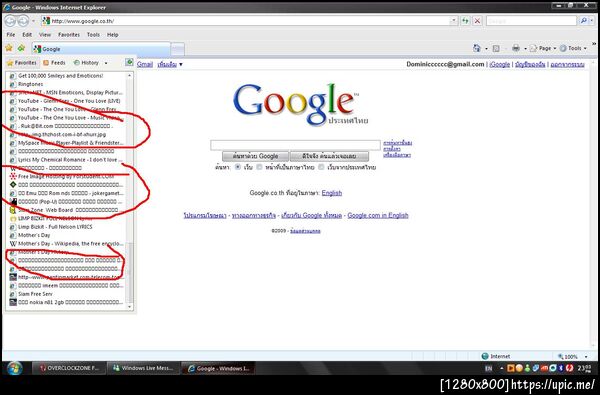Open the Tools menu in menu bar
600x395 pixels.
tap(93, 34)
